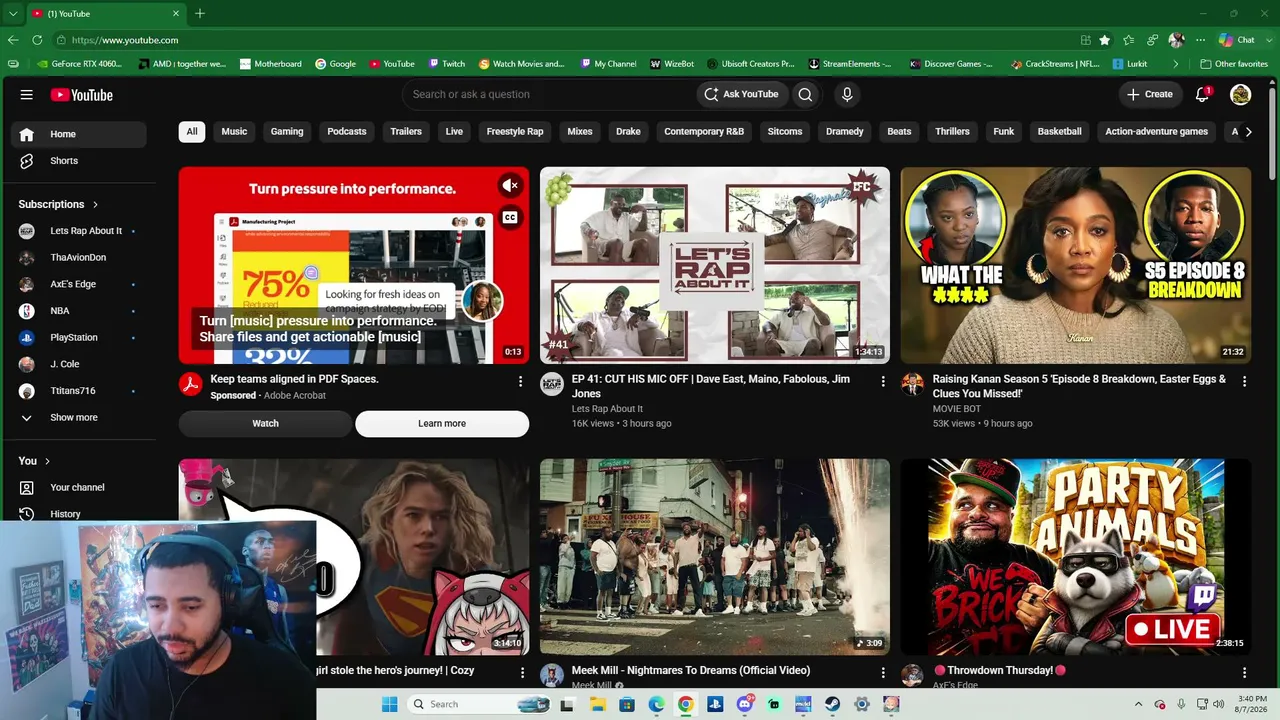
Task: Expand the Subscriptions section
Action: (x=59, y=204)
